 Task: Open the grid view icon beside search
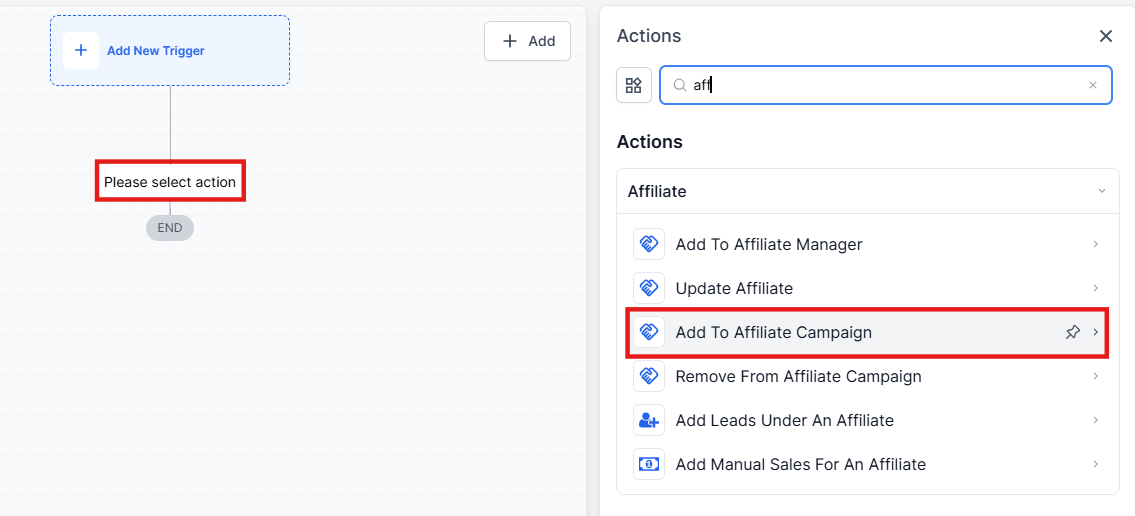pos(634,85)
